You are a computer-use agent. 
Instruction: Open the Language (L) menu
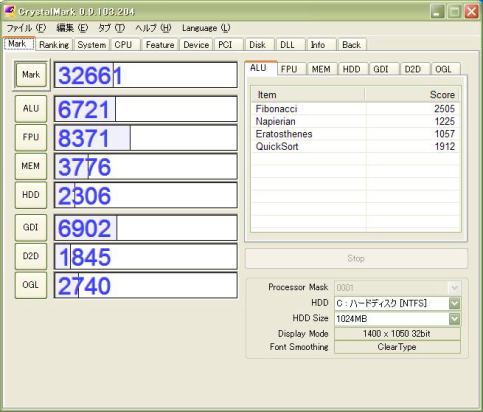coord(206,28)
